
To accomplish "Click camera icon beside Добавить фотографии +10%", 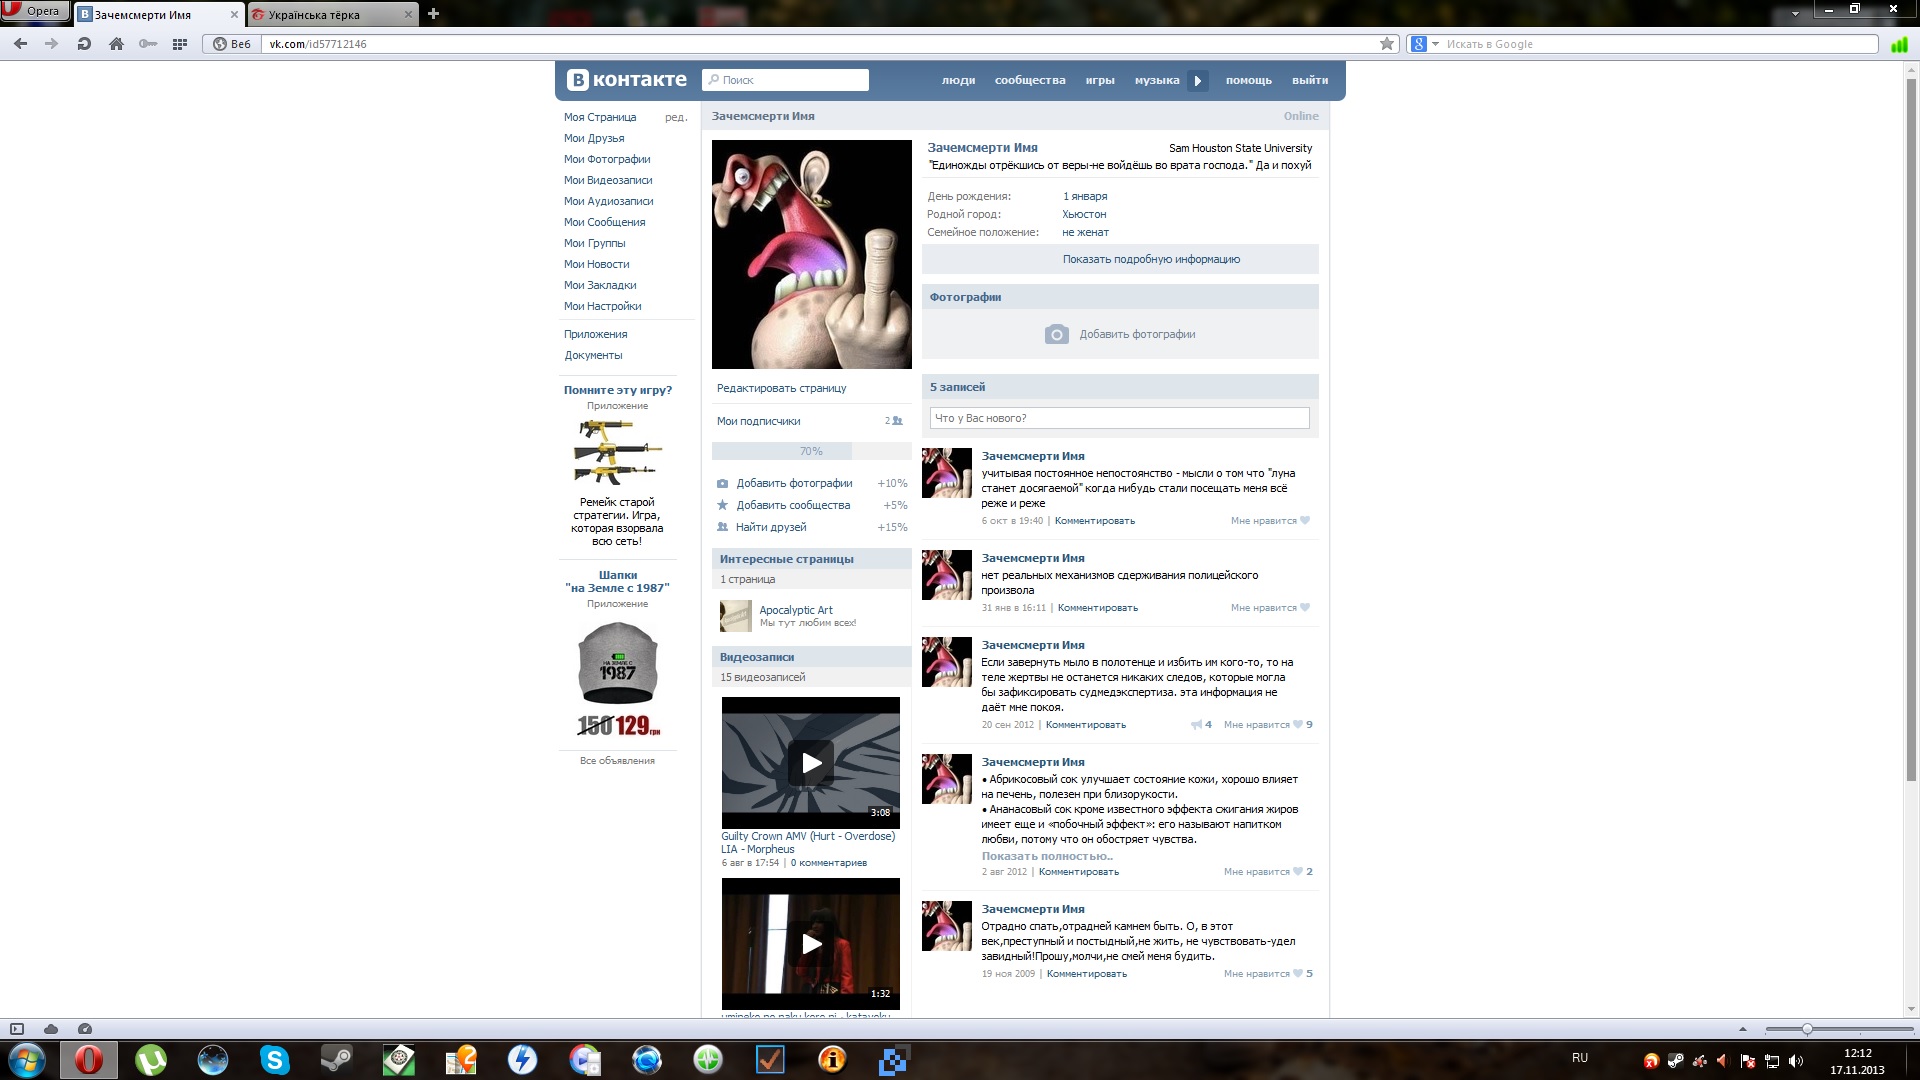I will click(722, 483).
